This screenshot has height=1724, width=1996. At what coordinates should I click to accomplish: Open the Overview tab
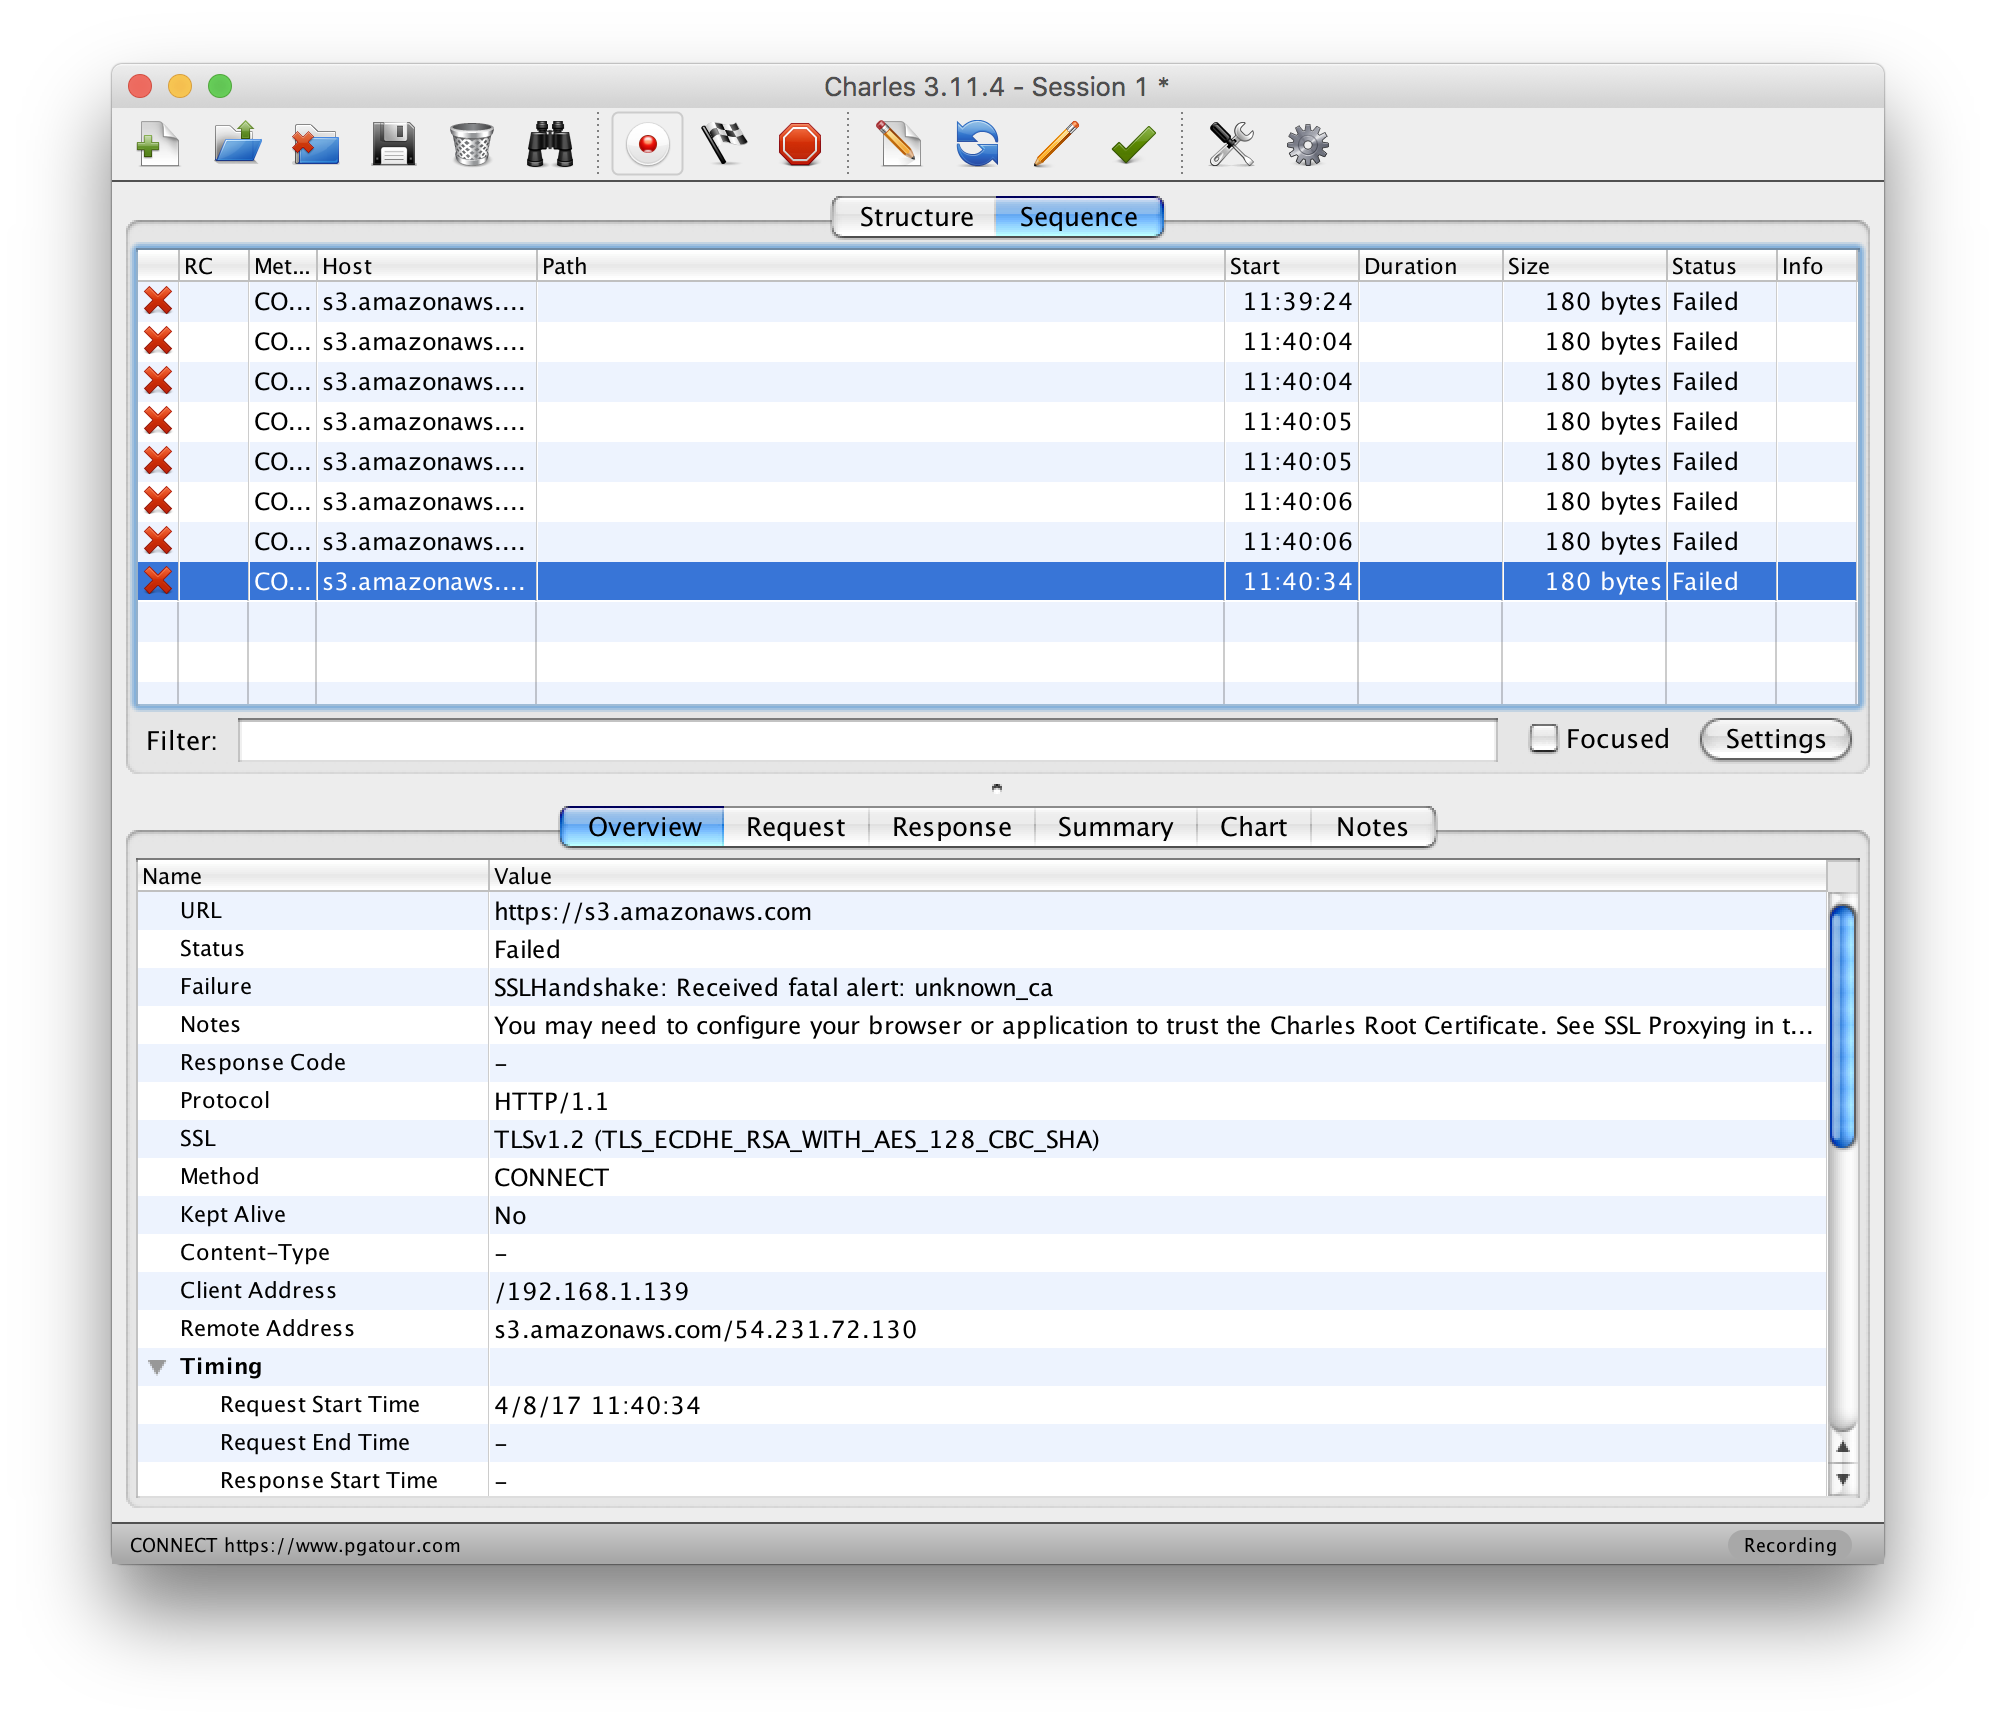click(643, 827)
